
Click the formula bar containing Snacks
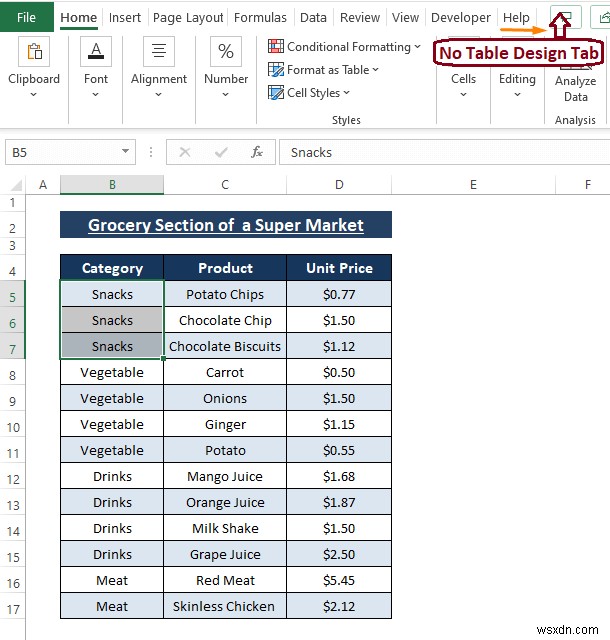pos(444,152)
